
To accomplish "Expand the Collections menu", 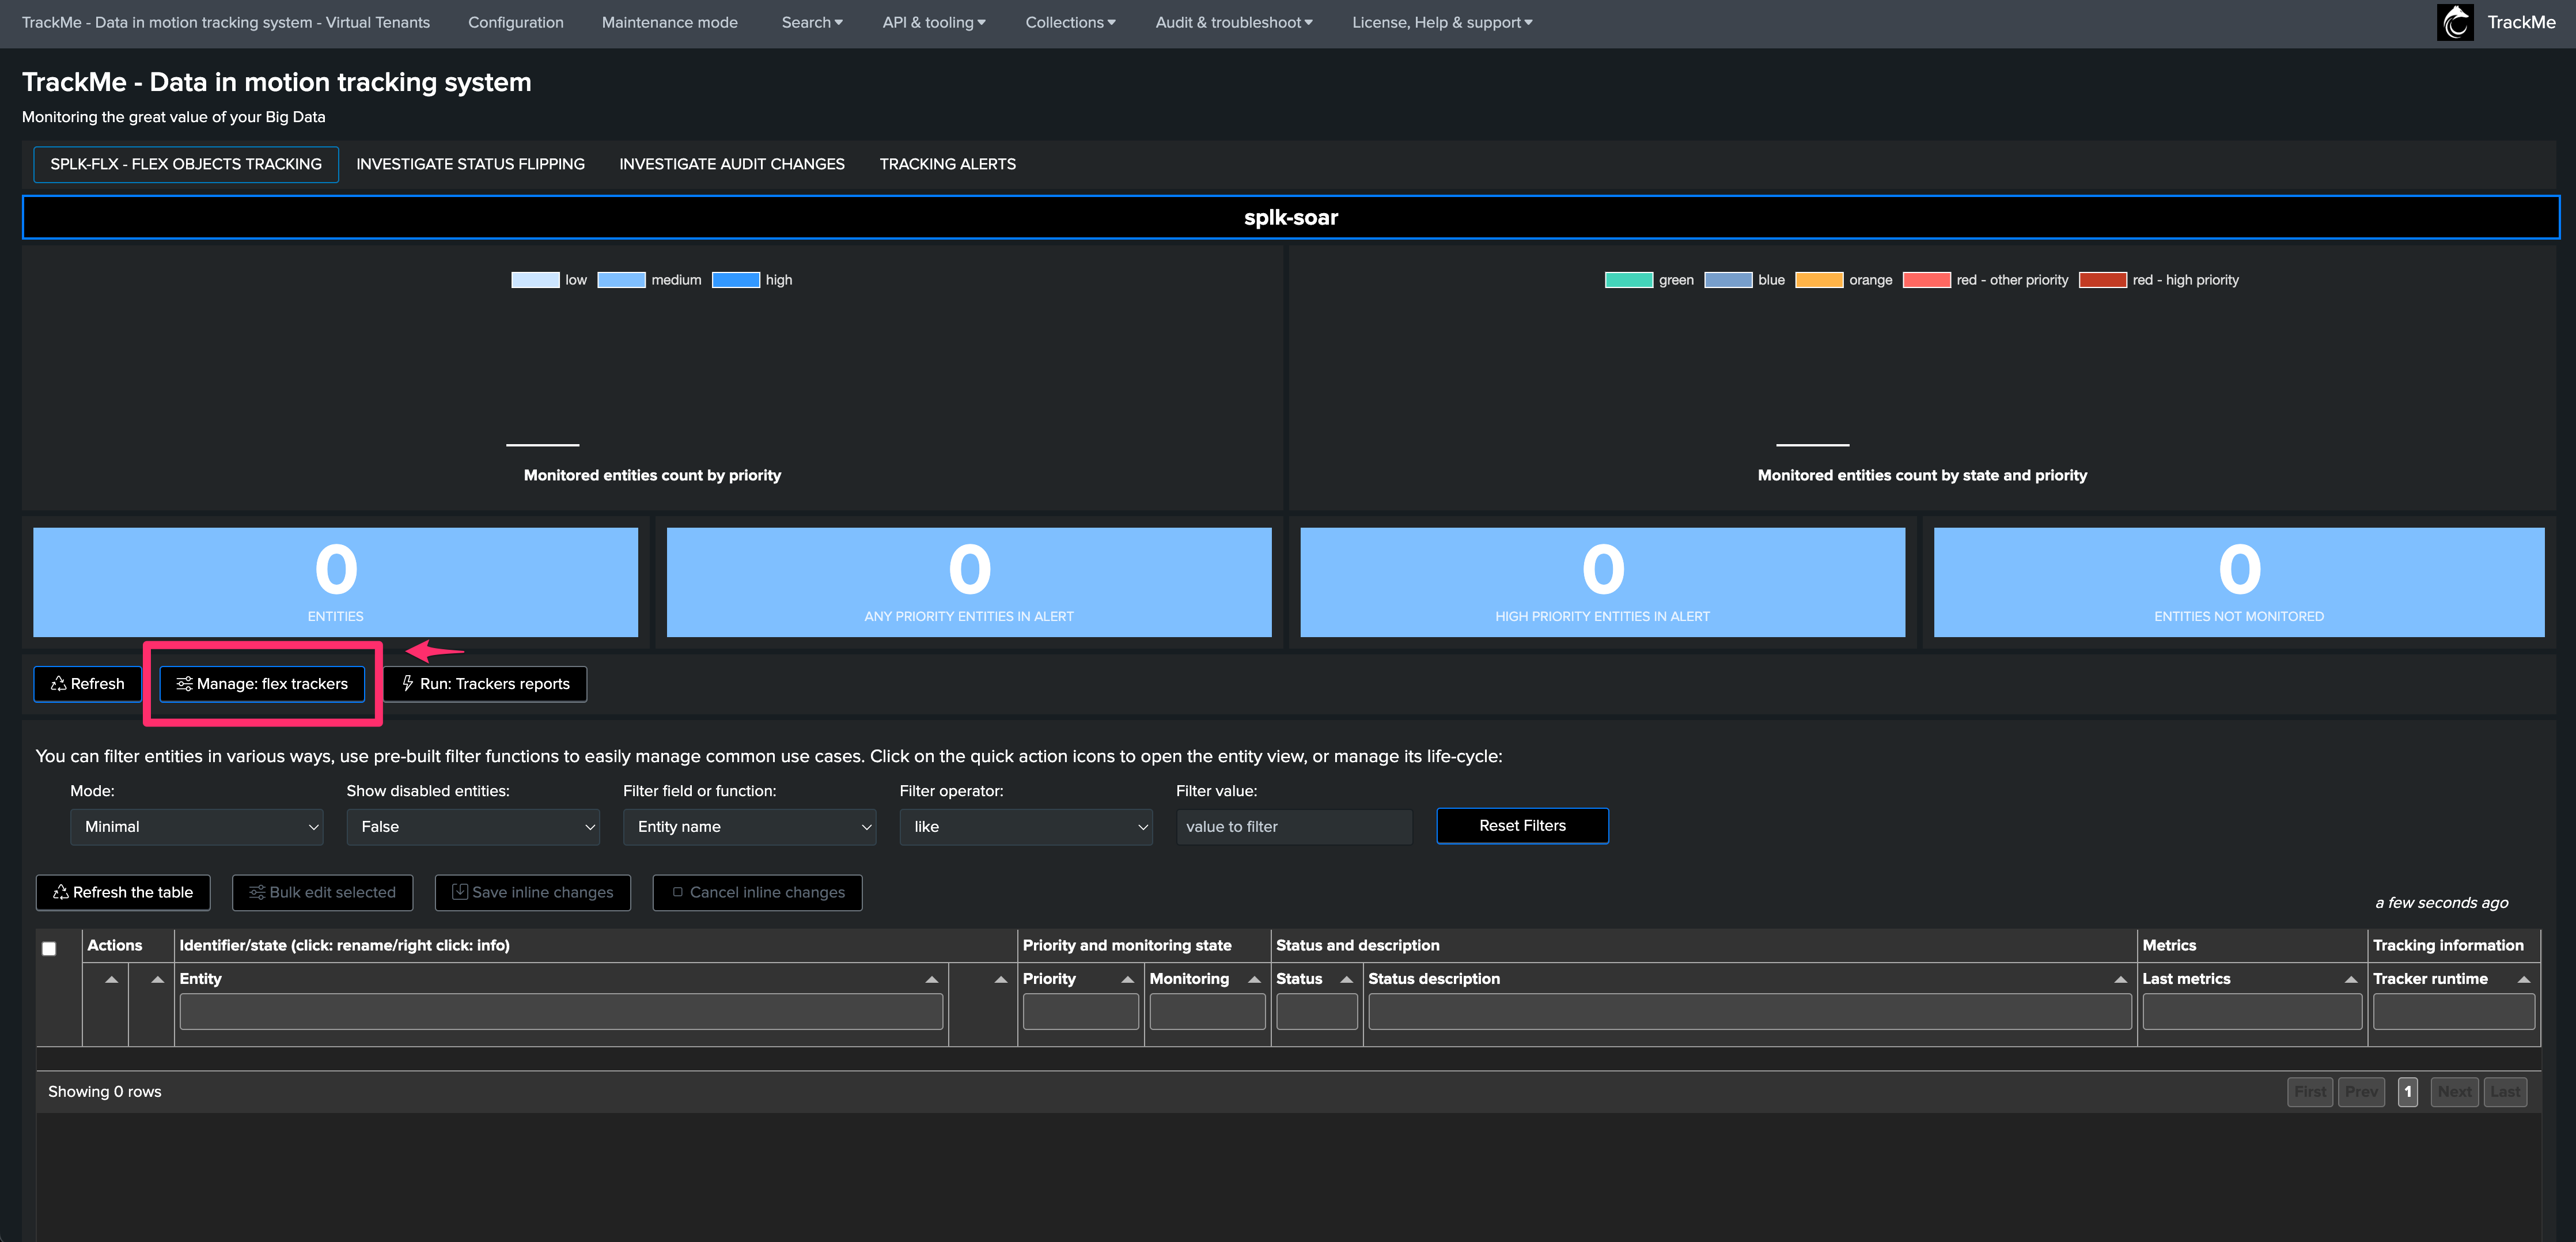I will [x=1070, y=22].
